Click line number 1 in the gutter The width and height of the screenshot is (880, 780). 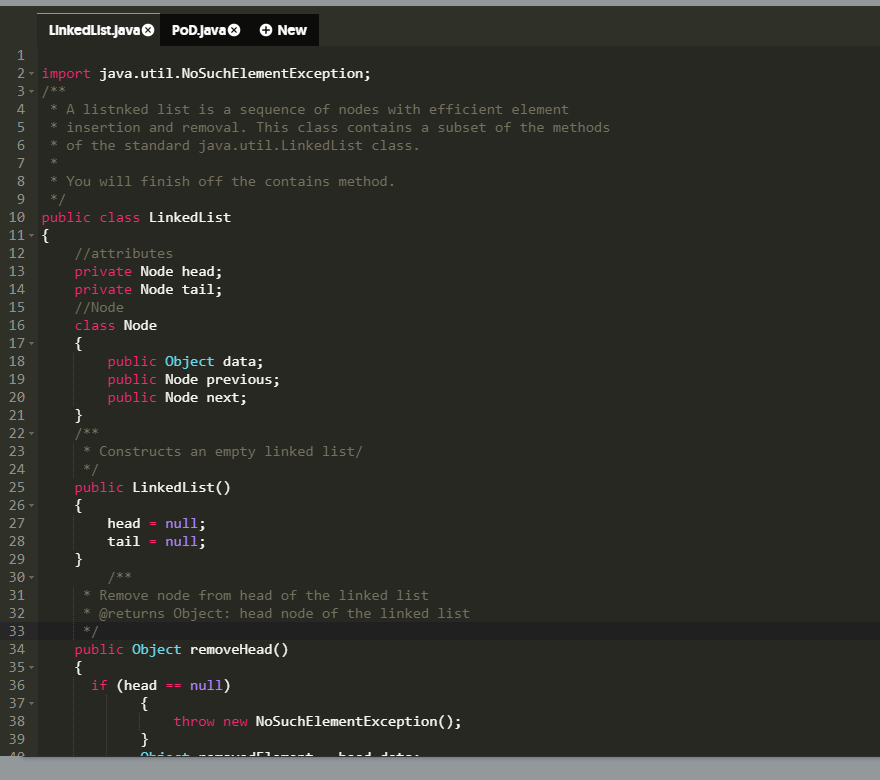pyautogui.click(x=21, y=56)
